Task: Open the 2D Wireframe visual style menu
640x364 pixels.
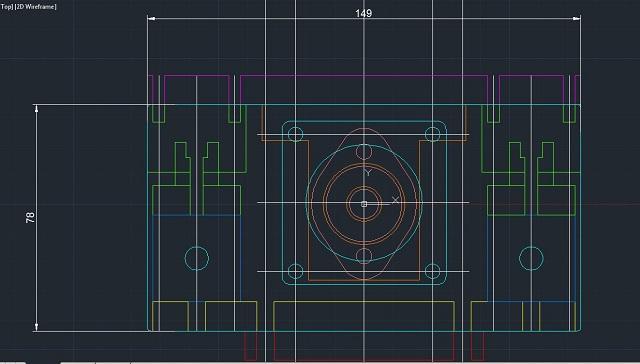Action: click(36, 7)
